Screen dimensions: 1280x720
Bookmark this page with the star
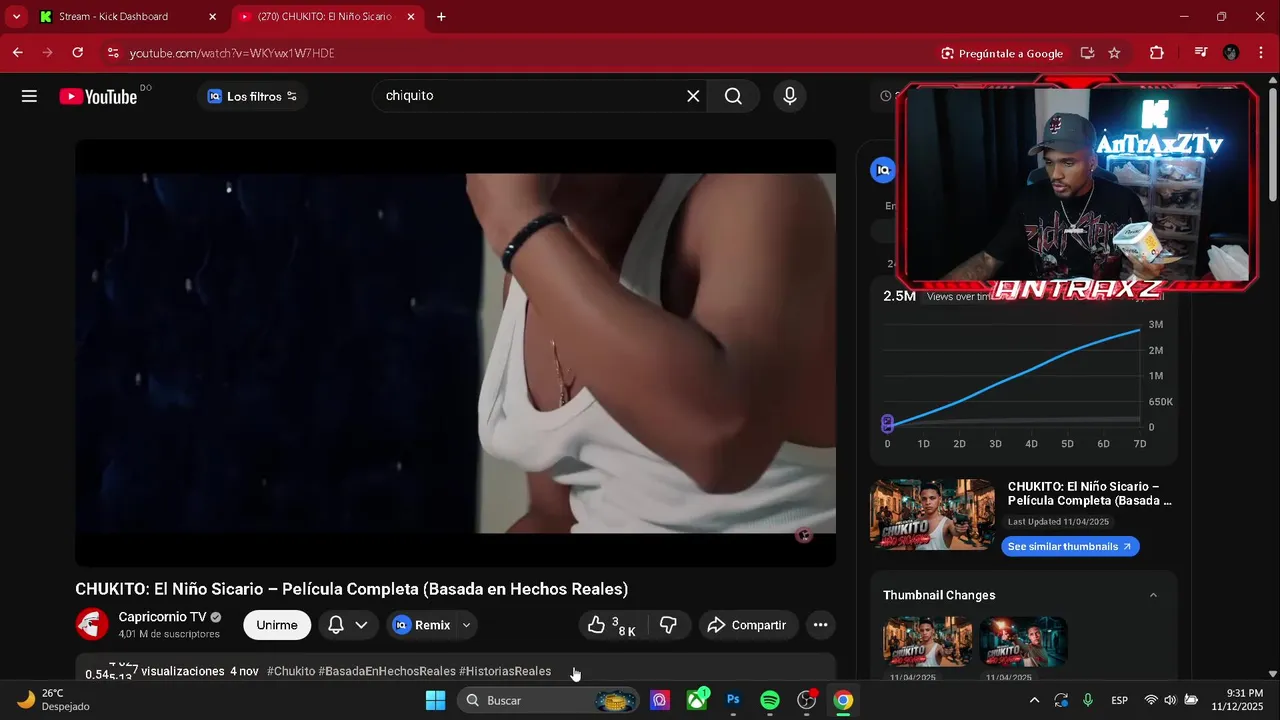pos(1114,53)
